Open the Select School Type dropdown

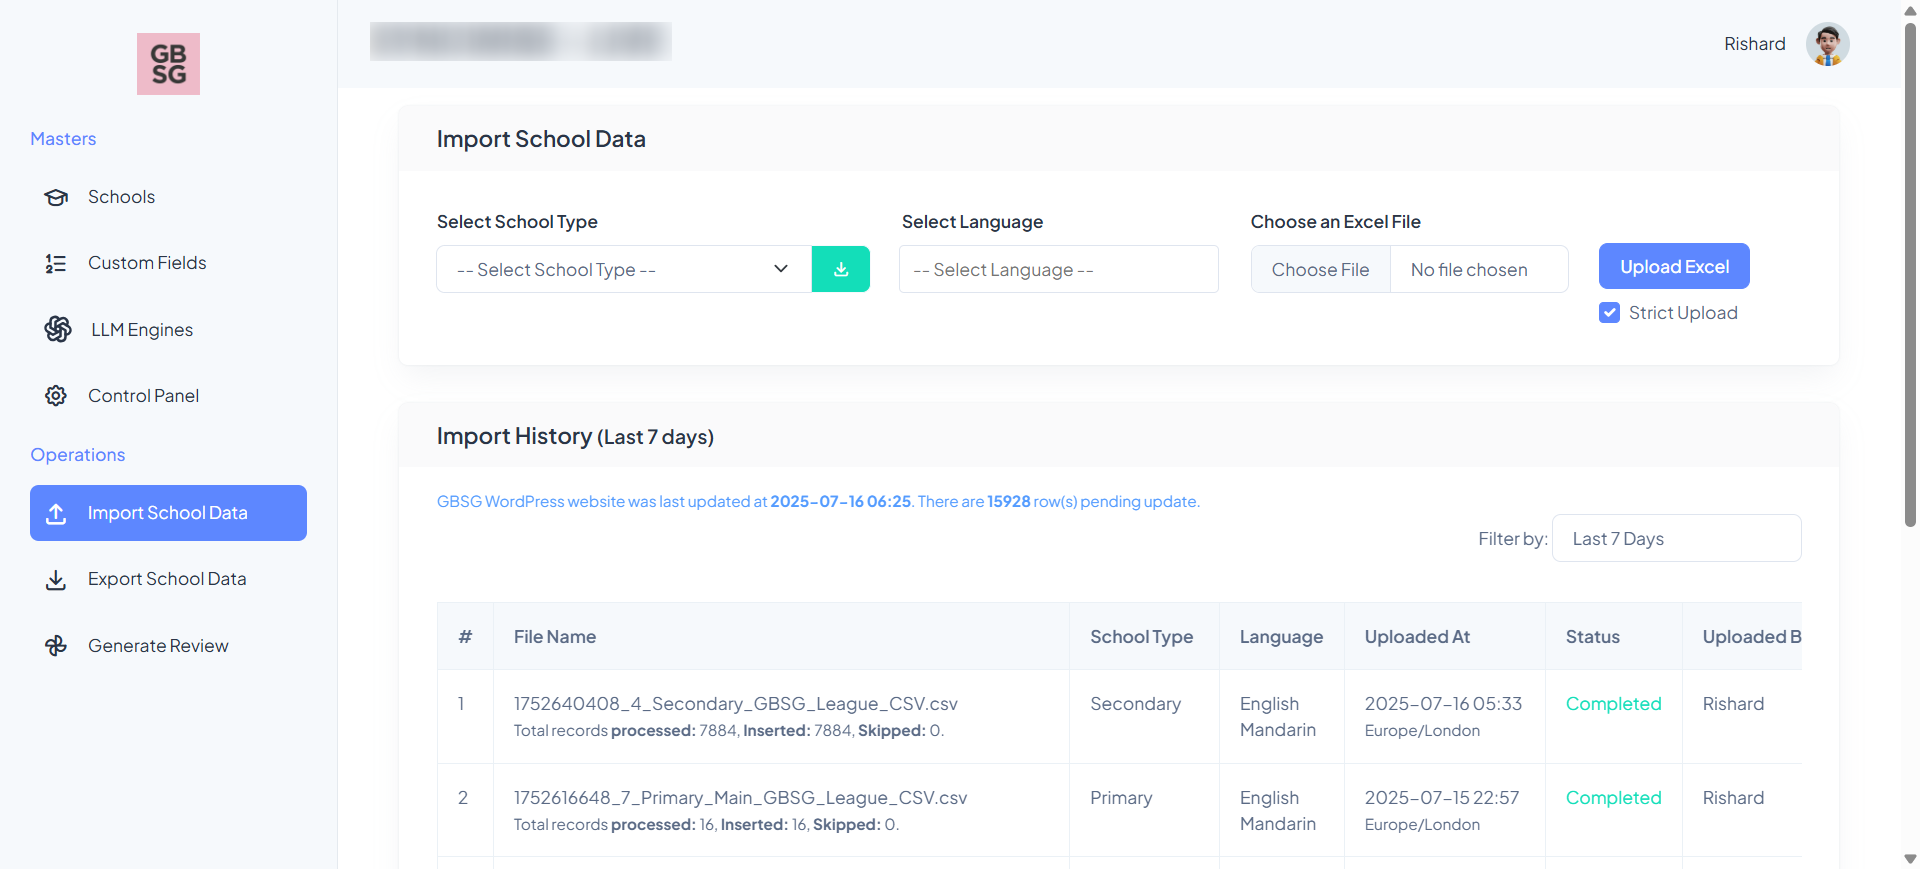click(624, 269)
